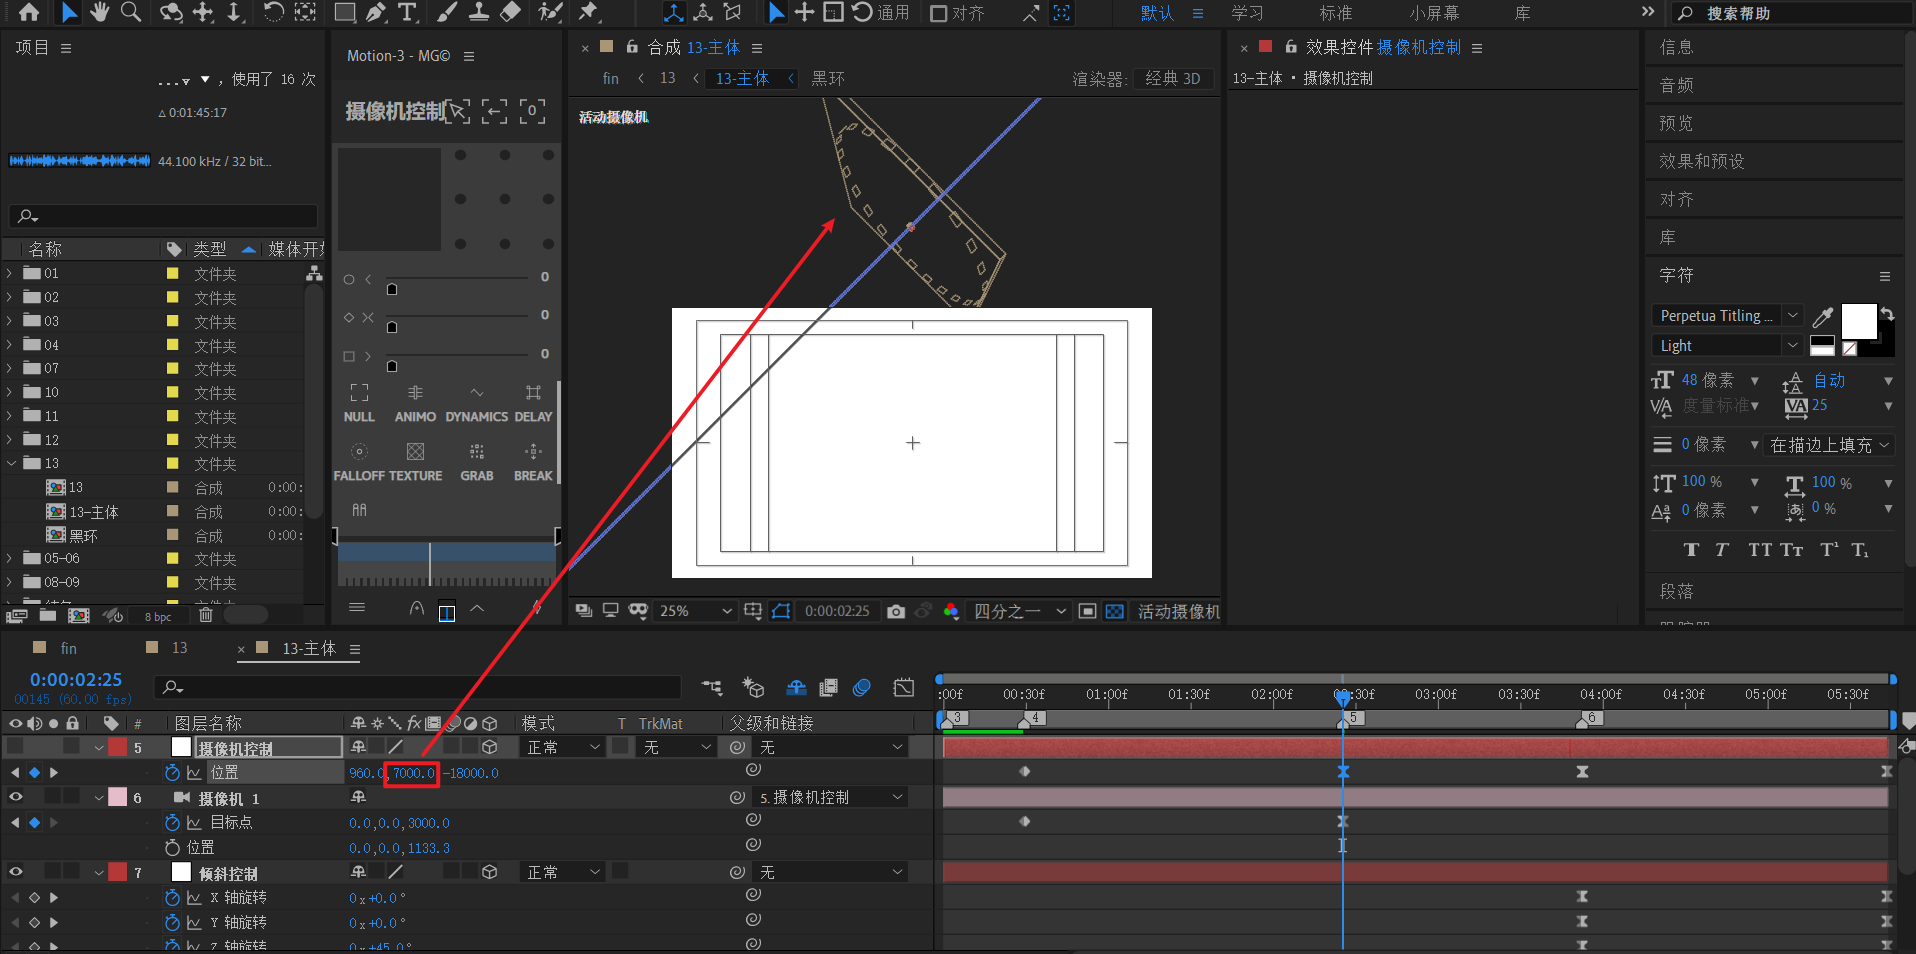The width and height of the screenshot is (1916, 954).
Task: Select the Rotation tool
Action: click(273, 12)
